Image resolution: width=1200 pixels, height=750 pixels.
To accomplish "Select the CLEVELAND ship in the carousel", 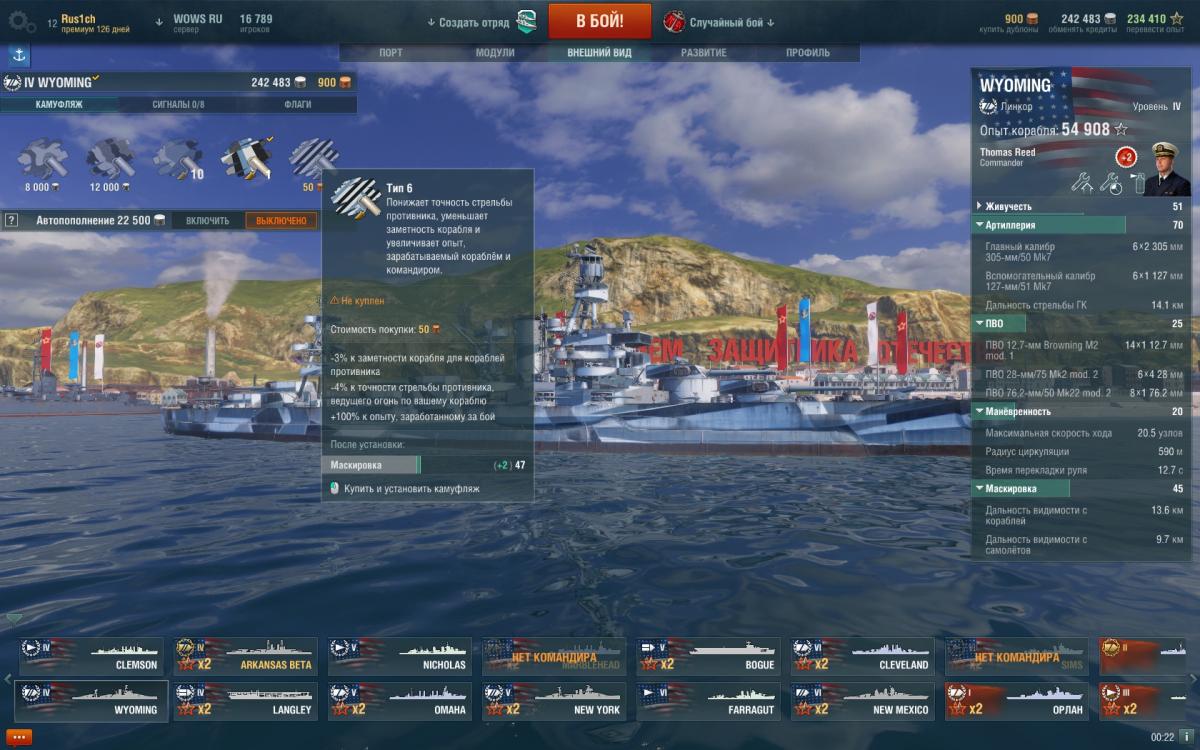I will [x=863, y=656].
